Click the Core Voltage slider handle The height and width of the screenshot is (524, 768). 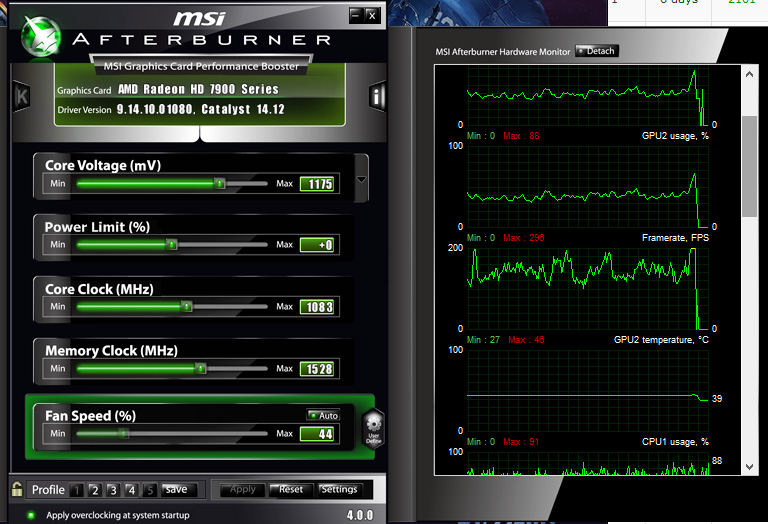click(220, 184)
